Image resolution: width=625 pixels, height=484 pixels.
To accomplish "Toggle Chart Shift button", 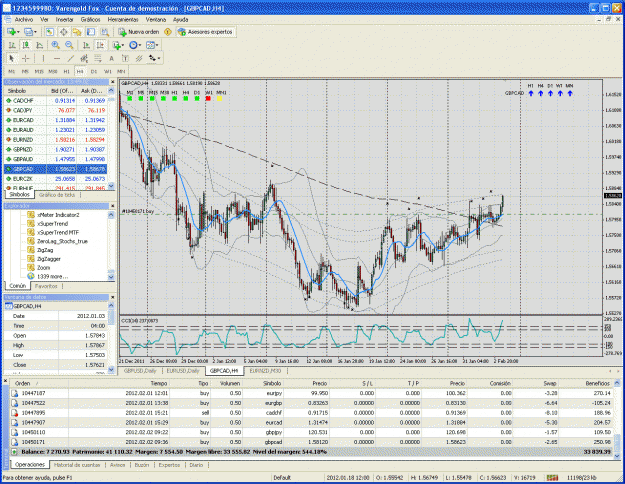I will pos(100,45).
